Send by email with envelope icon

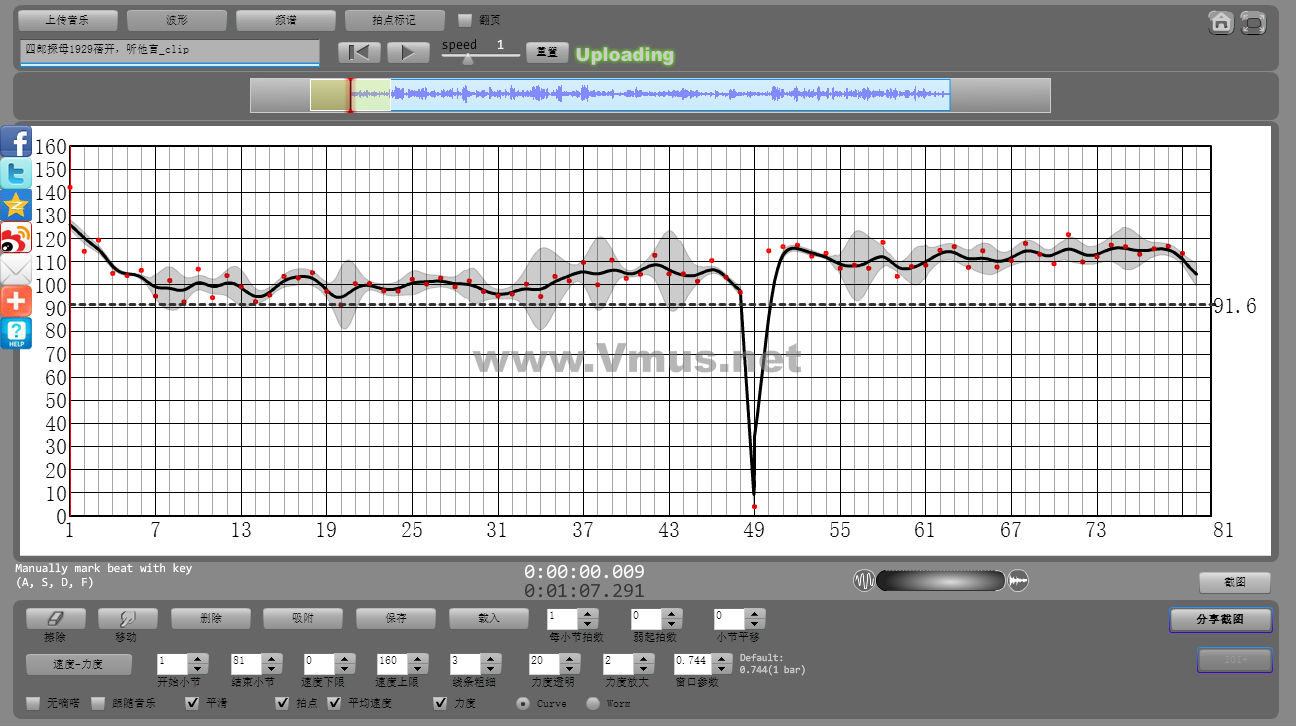coord(16,270)
